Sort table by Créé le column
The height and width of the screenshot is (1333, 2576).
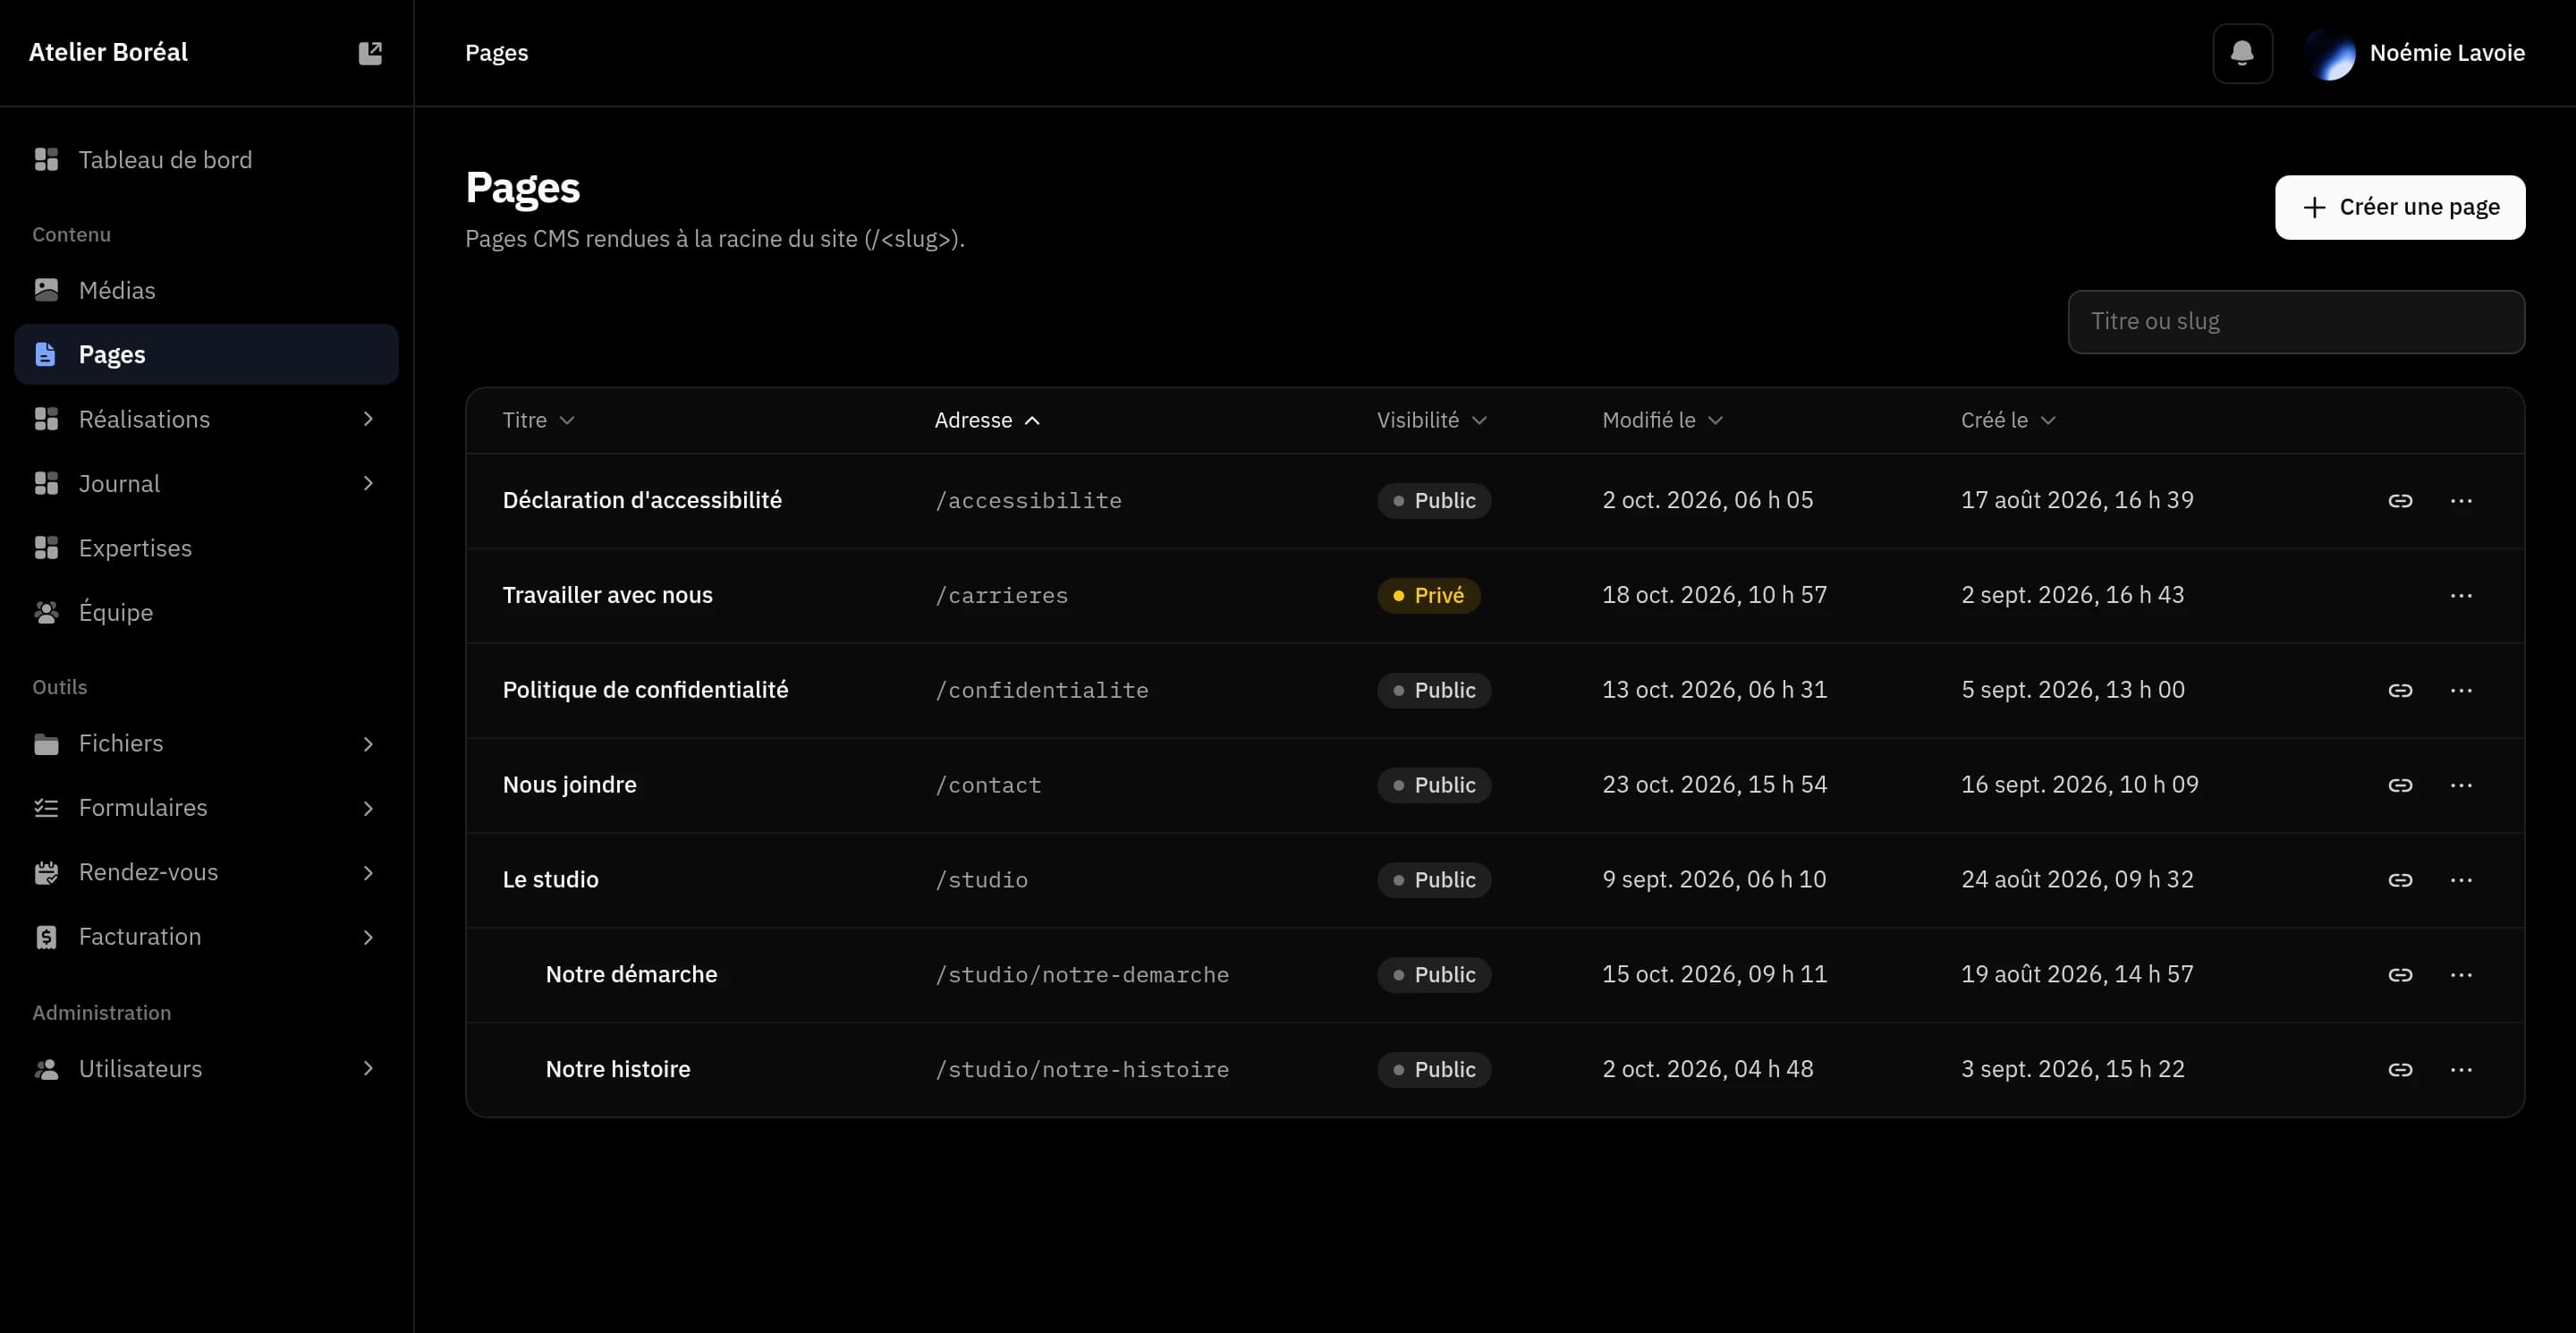pos(2008,420)
